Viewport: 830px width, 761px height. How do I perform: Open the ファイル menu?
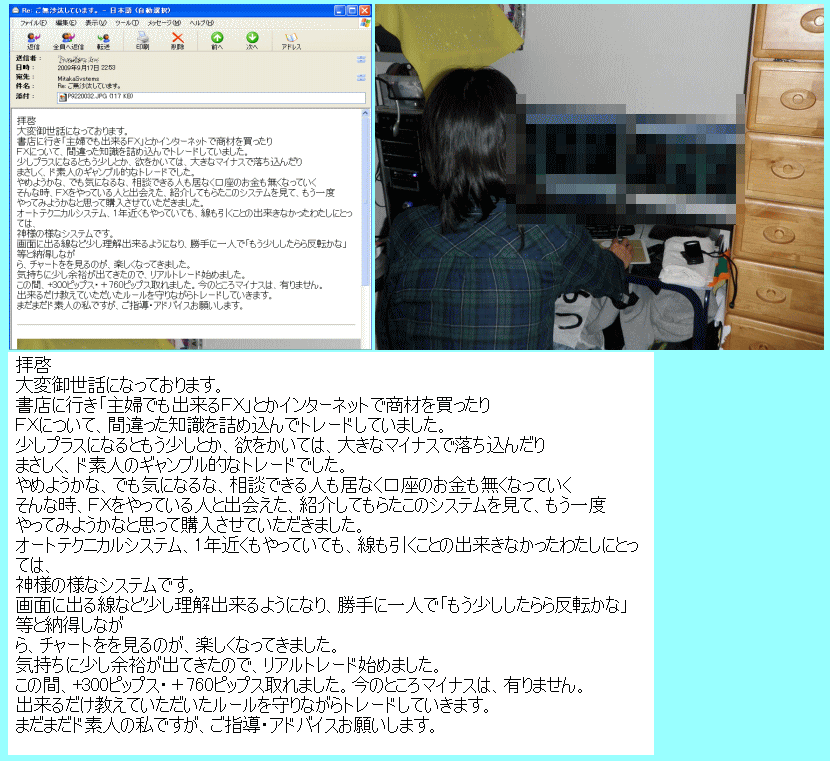click(x=33, y=23)
